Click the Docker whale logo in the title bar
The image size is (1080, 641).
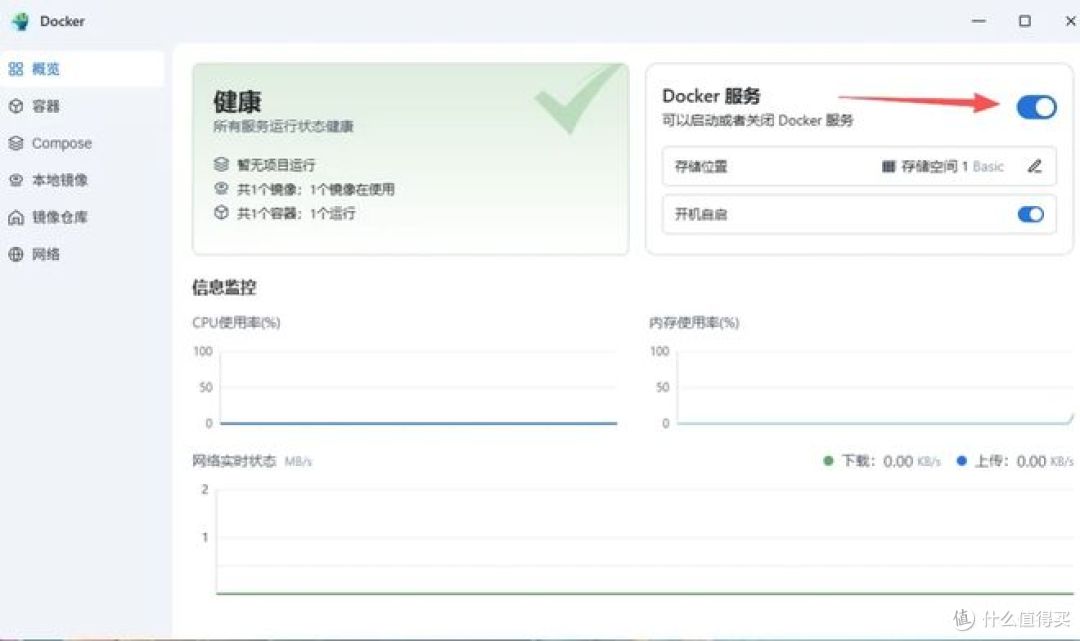pyautogui.click(x=21, y=21)
